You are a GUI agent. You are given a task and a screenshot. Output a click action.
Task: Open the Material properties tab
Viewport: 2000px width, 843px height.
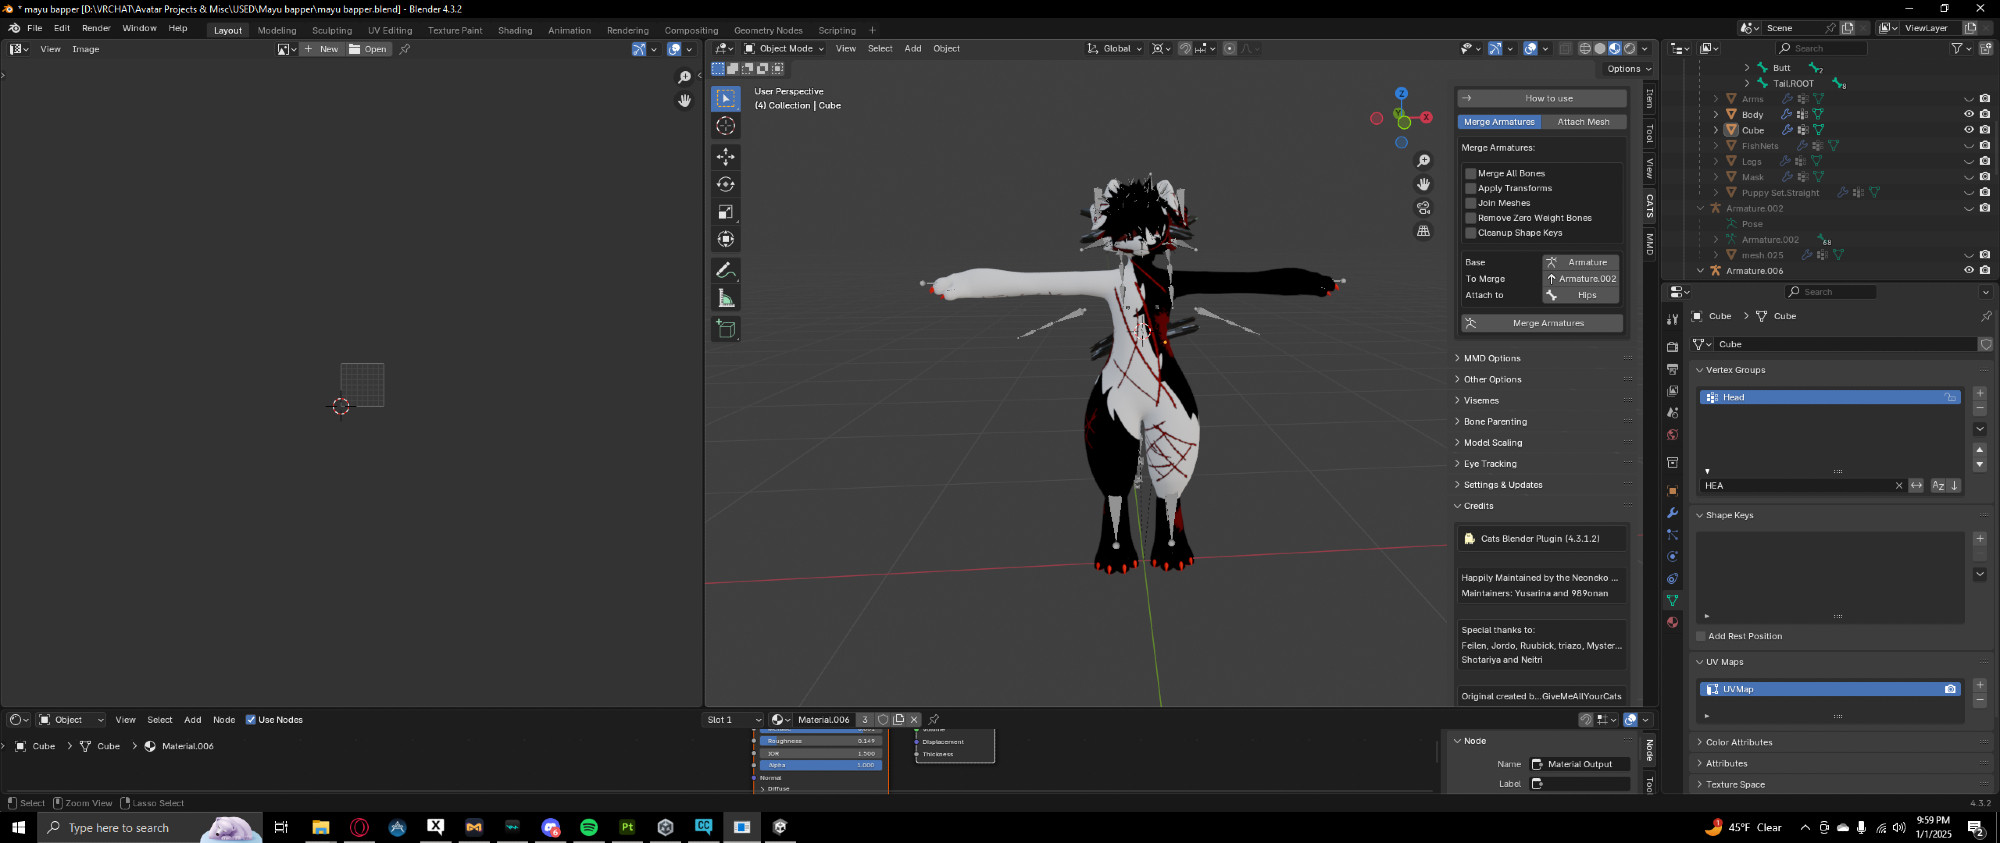pos(1672,622)
